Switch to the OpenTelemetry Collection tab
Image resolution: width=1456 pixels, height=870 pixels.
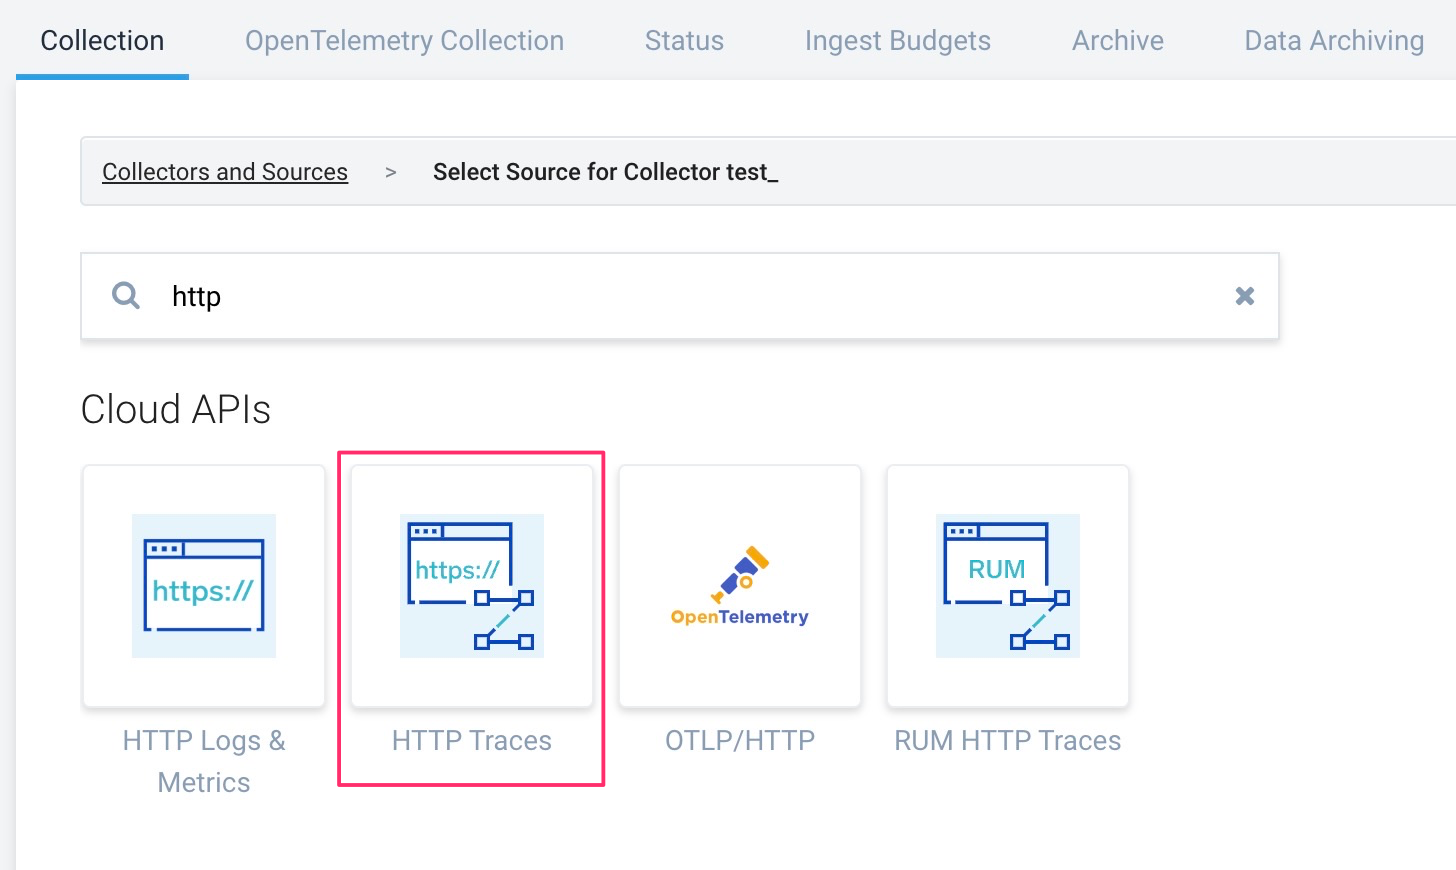point(404,41)
